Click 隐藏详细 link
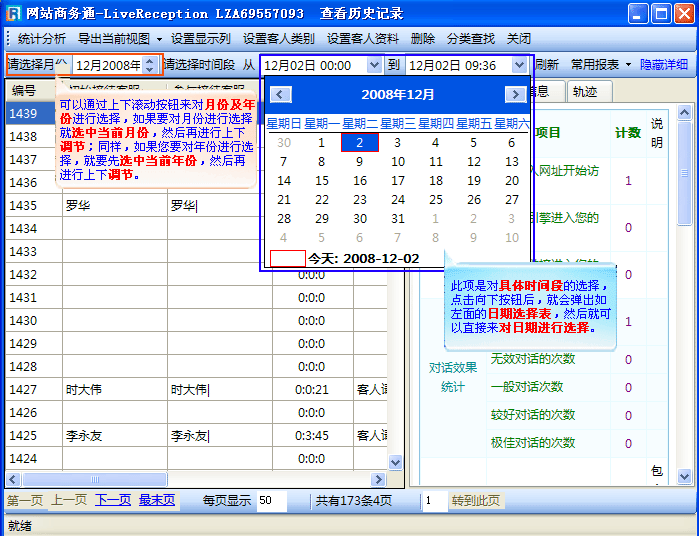 (664, 65)
